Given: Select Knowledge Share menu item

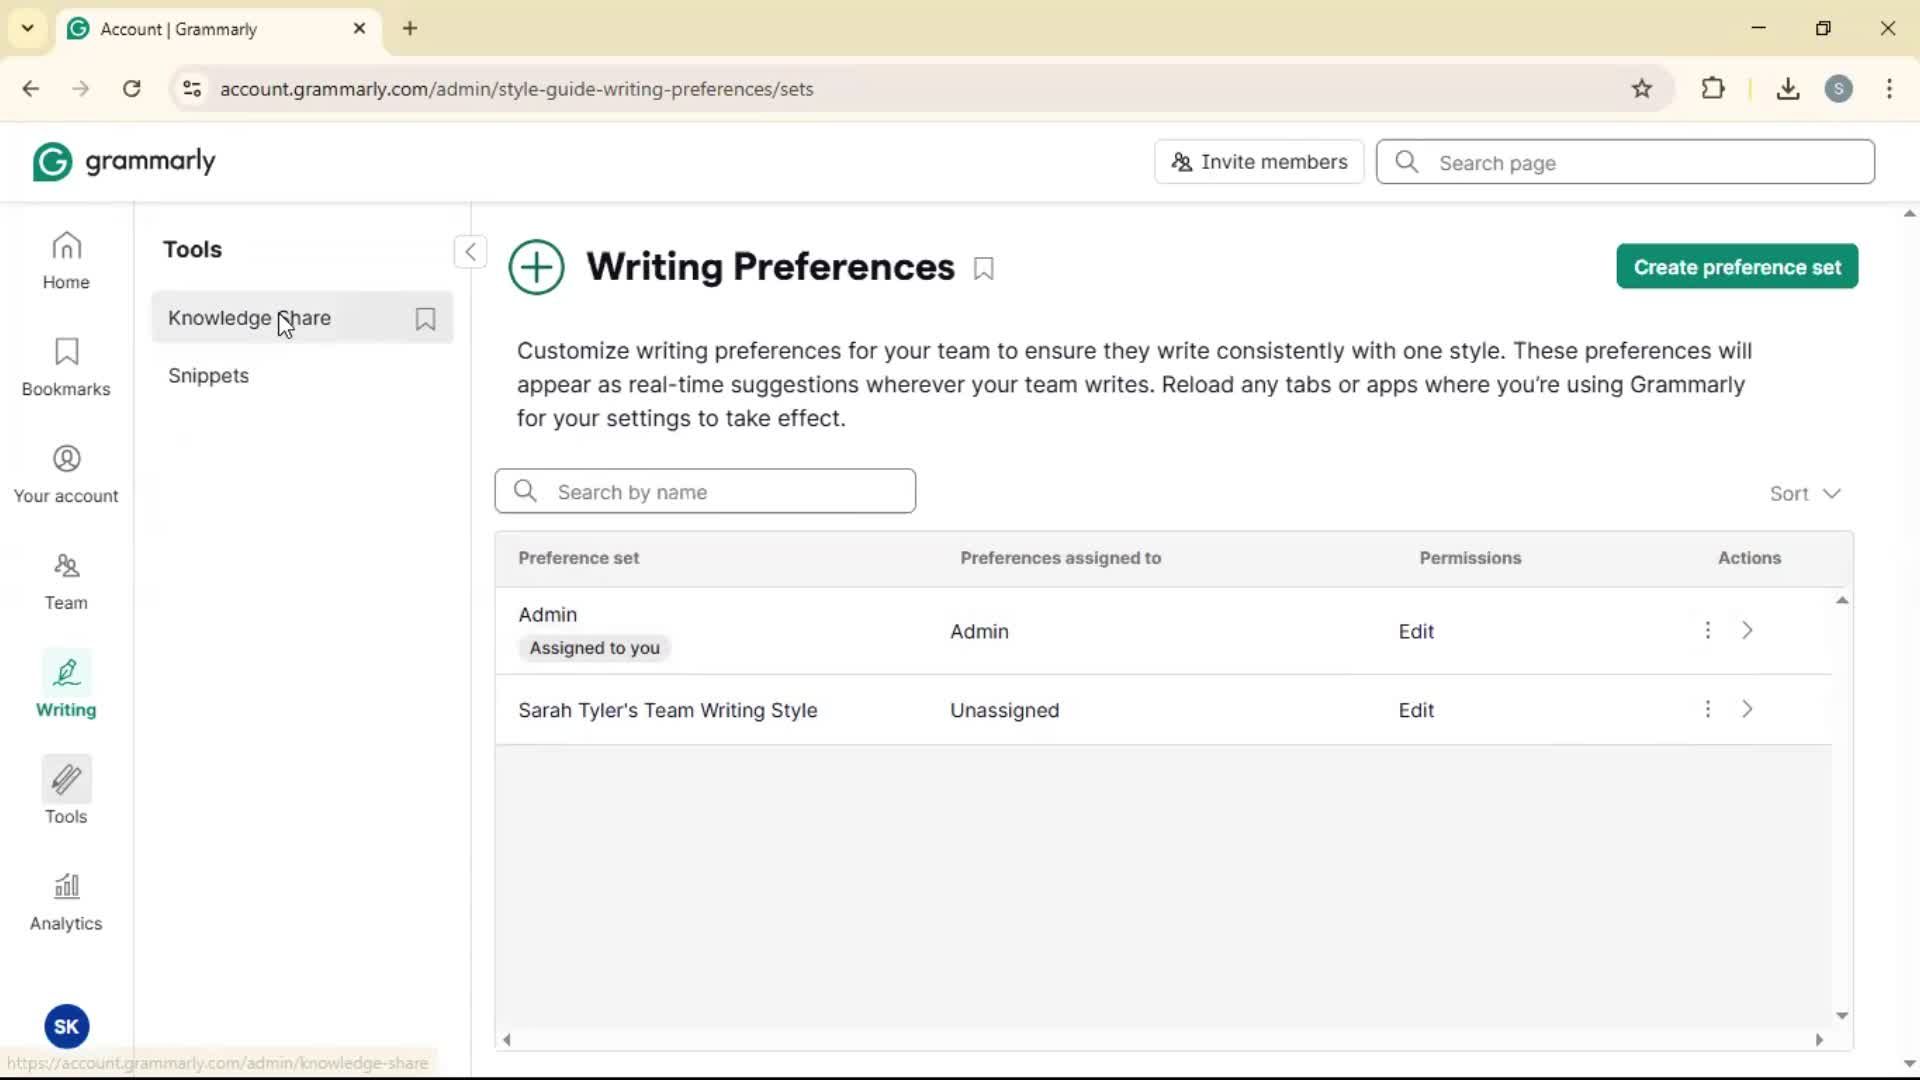Looking at the screenshot, I should click(250, 318).
